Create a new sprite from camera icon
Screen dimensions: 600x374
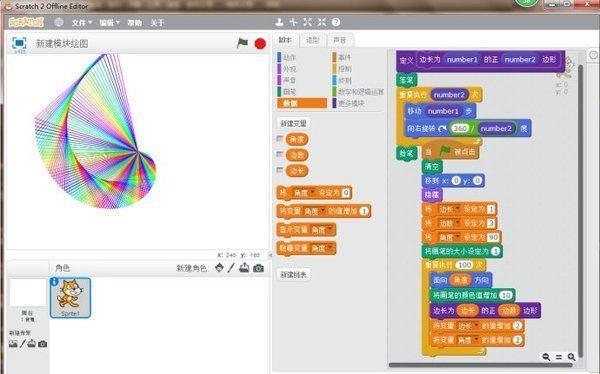(x=259, y=268)
